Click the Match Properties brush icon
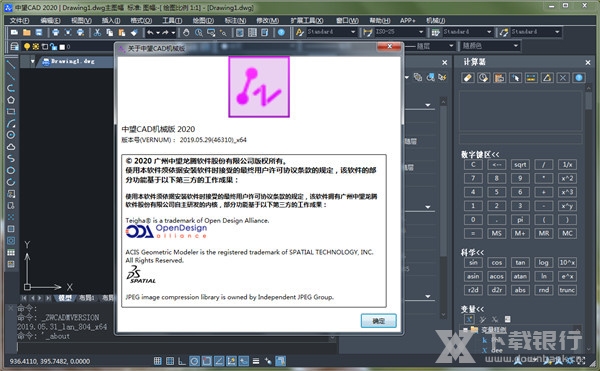Image resolution: width=600 pixels, height=371 pixels. (134, 33)
